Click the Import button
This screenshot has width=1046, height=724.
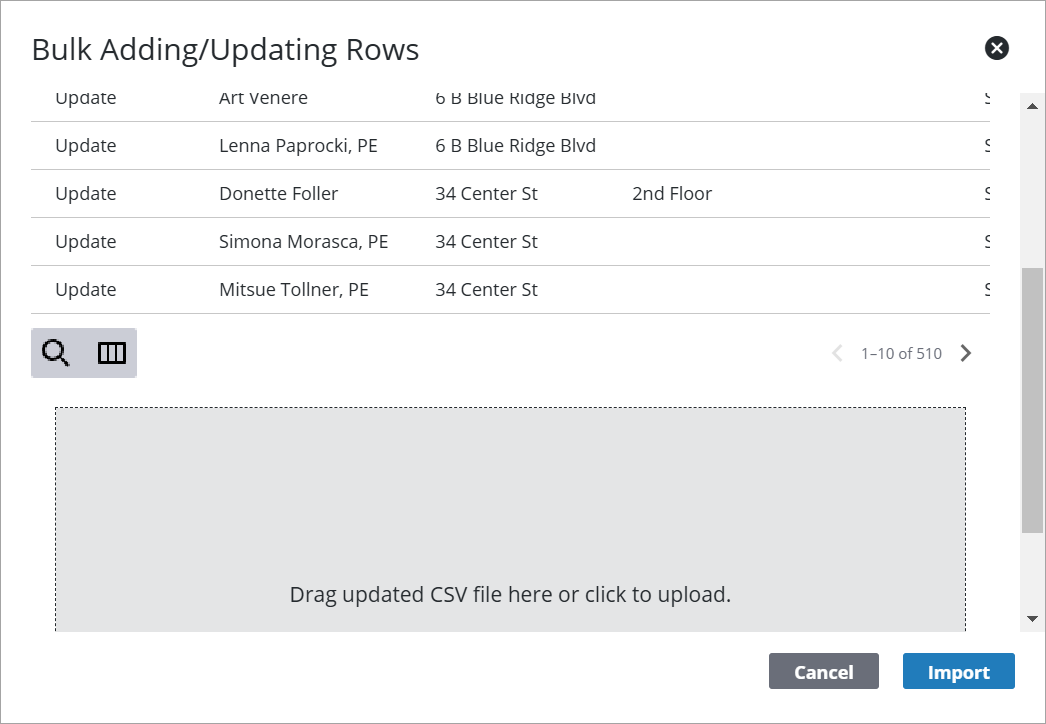coord(958,672)
